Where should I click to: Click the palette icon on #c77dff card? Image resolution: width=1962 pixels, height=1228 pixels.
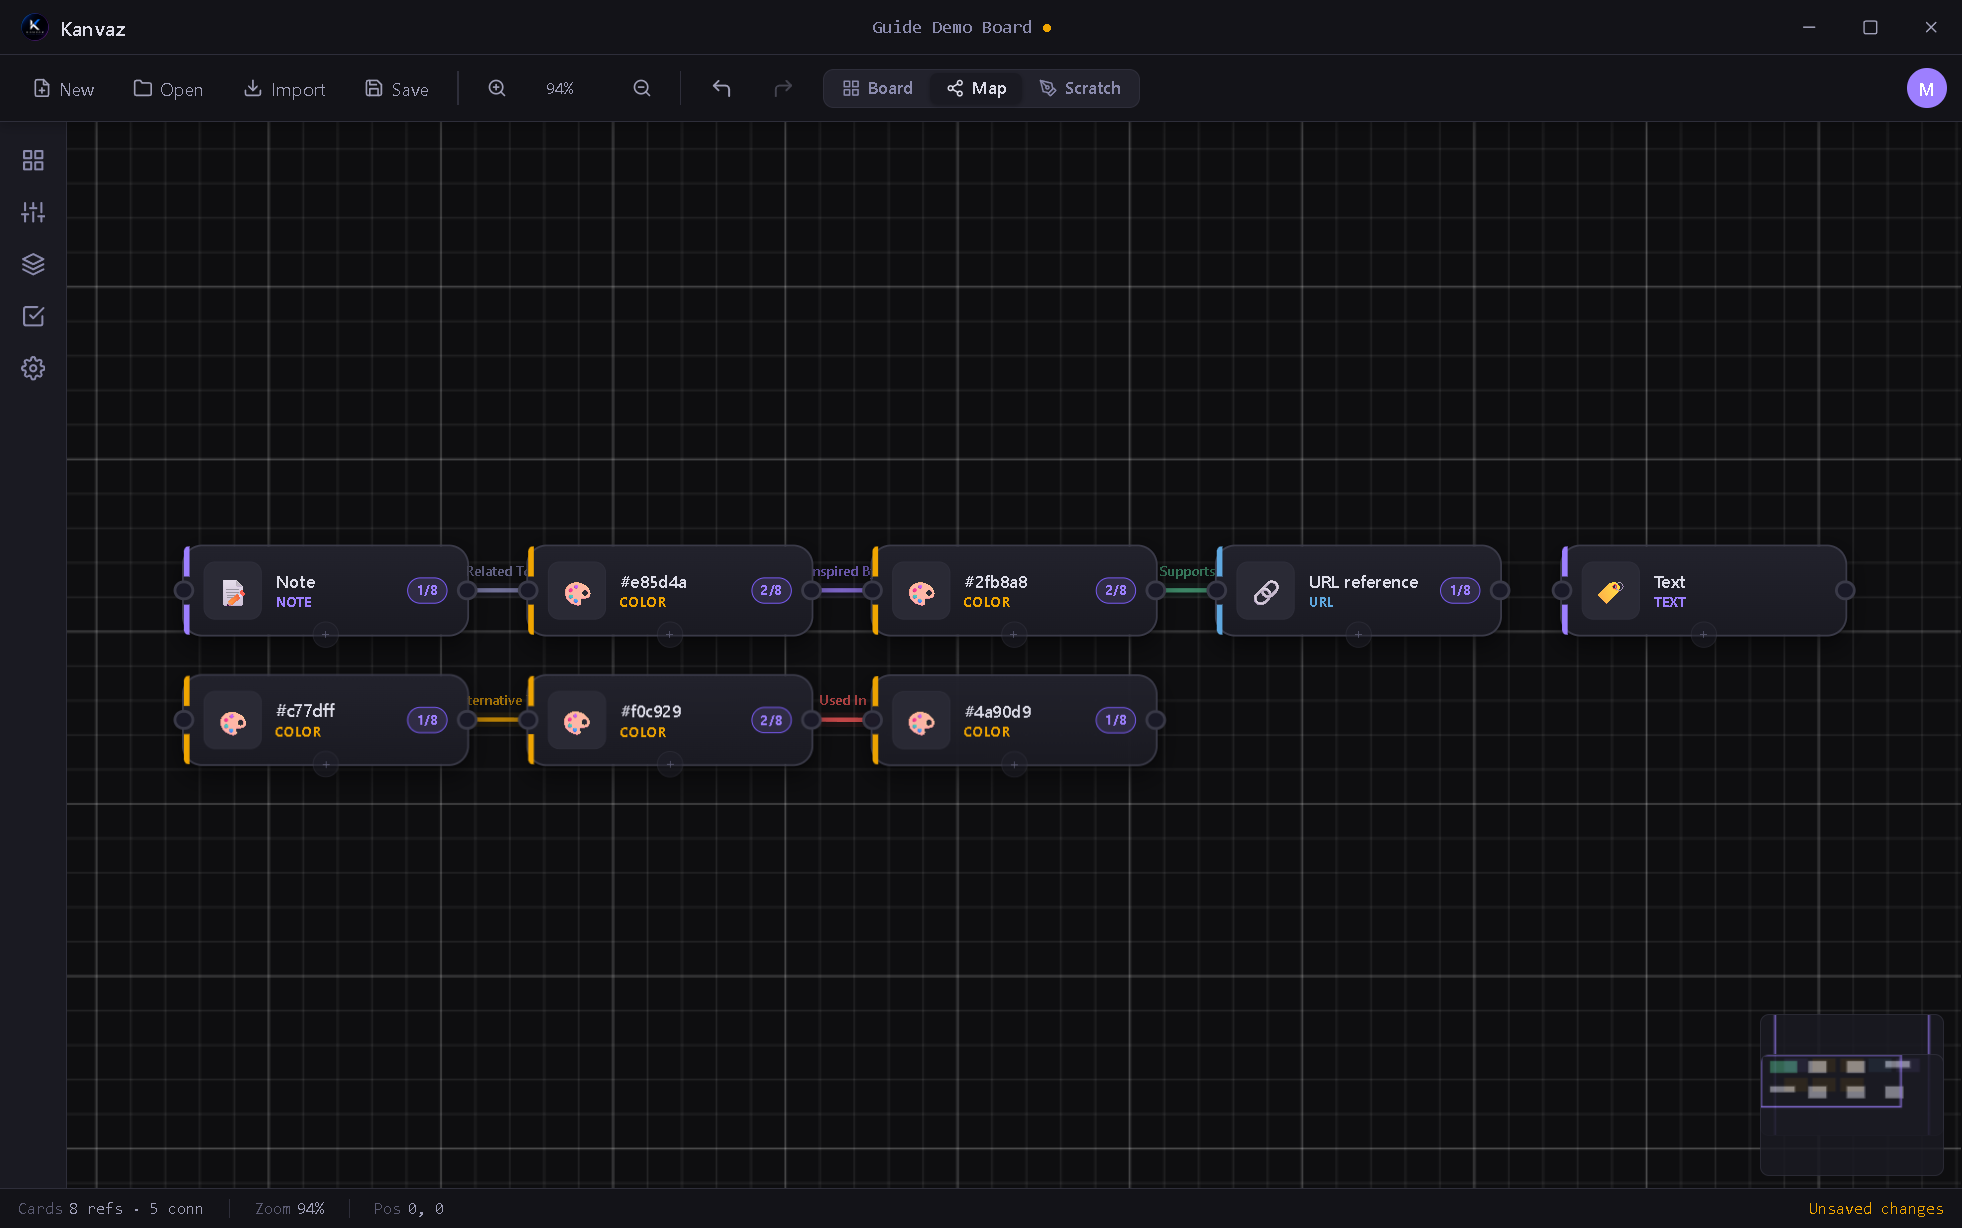pyautogui.click(x=233, y=721)
